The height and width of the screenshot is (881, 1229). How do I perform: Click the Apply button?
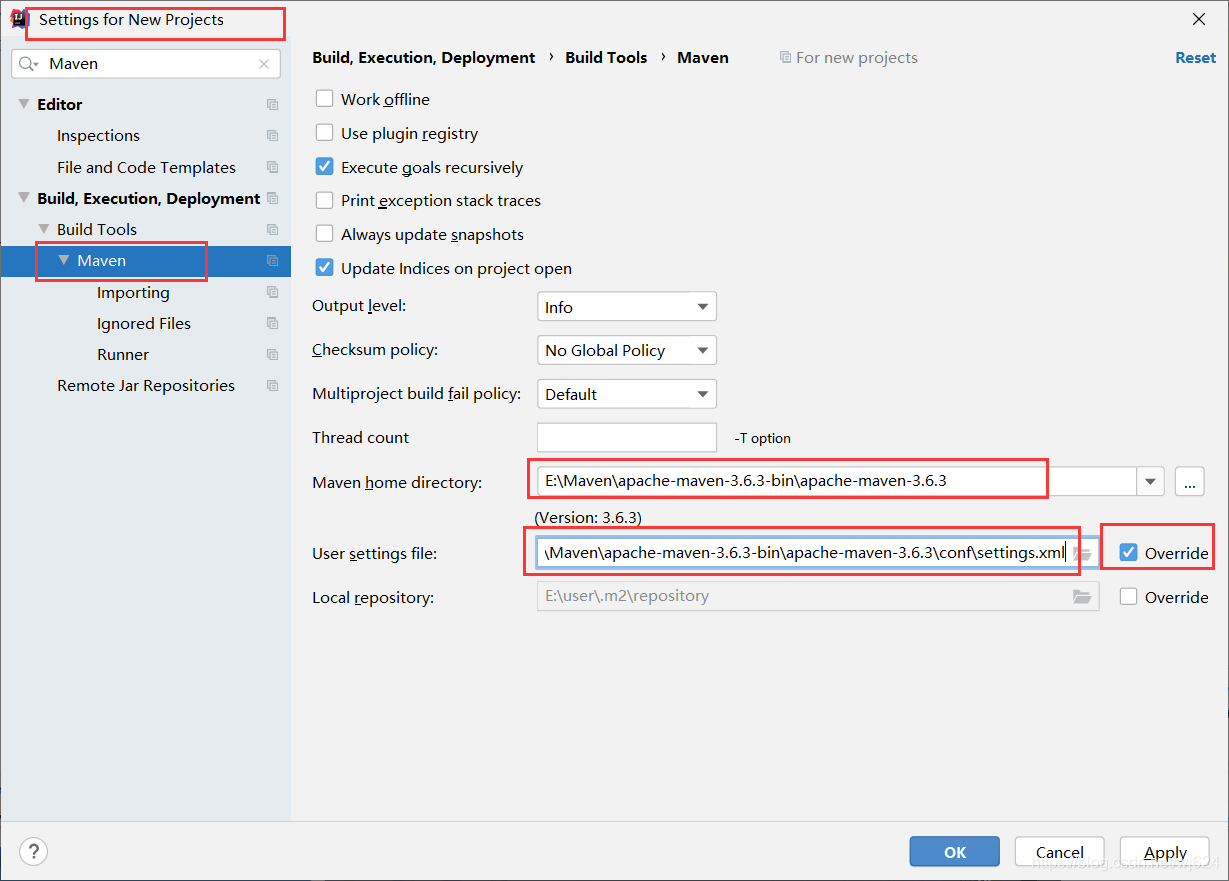pyautogui.click(x=1165, y=852)
